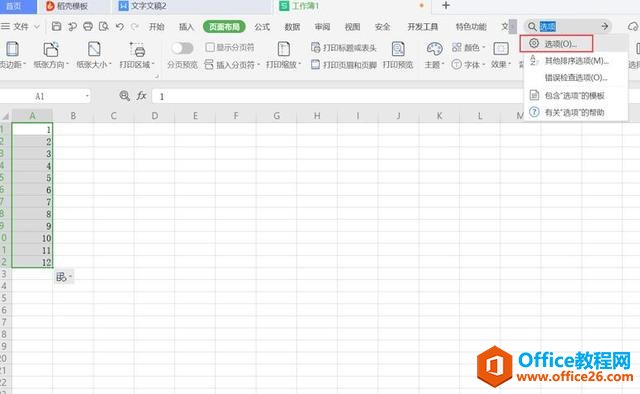This screenshot has height=394, width=640.
Task: Toggle the page break preview switch
Action: (182, 48)
